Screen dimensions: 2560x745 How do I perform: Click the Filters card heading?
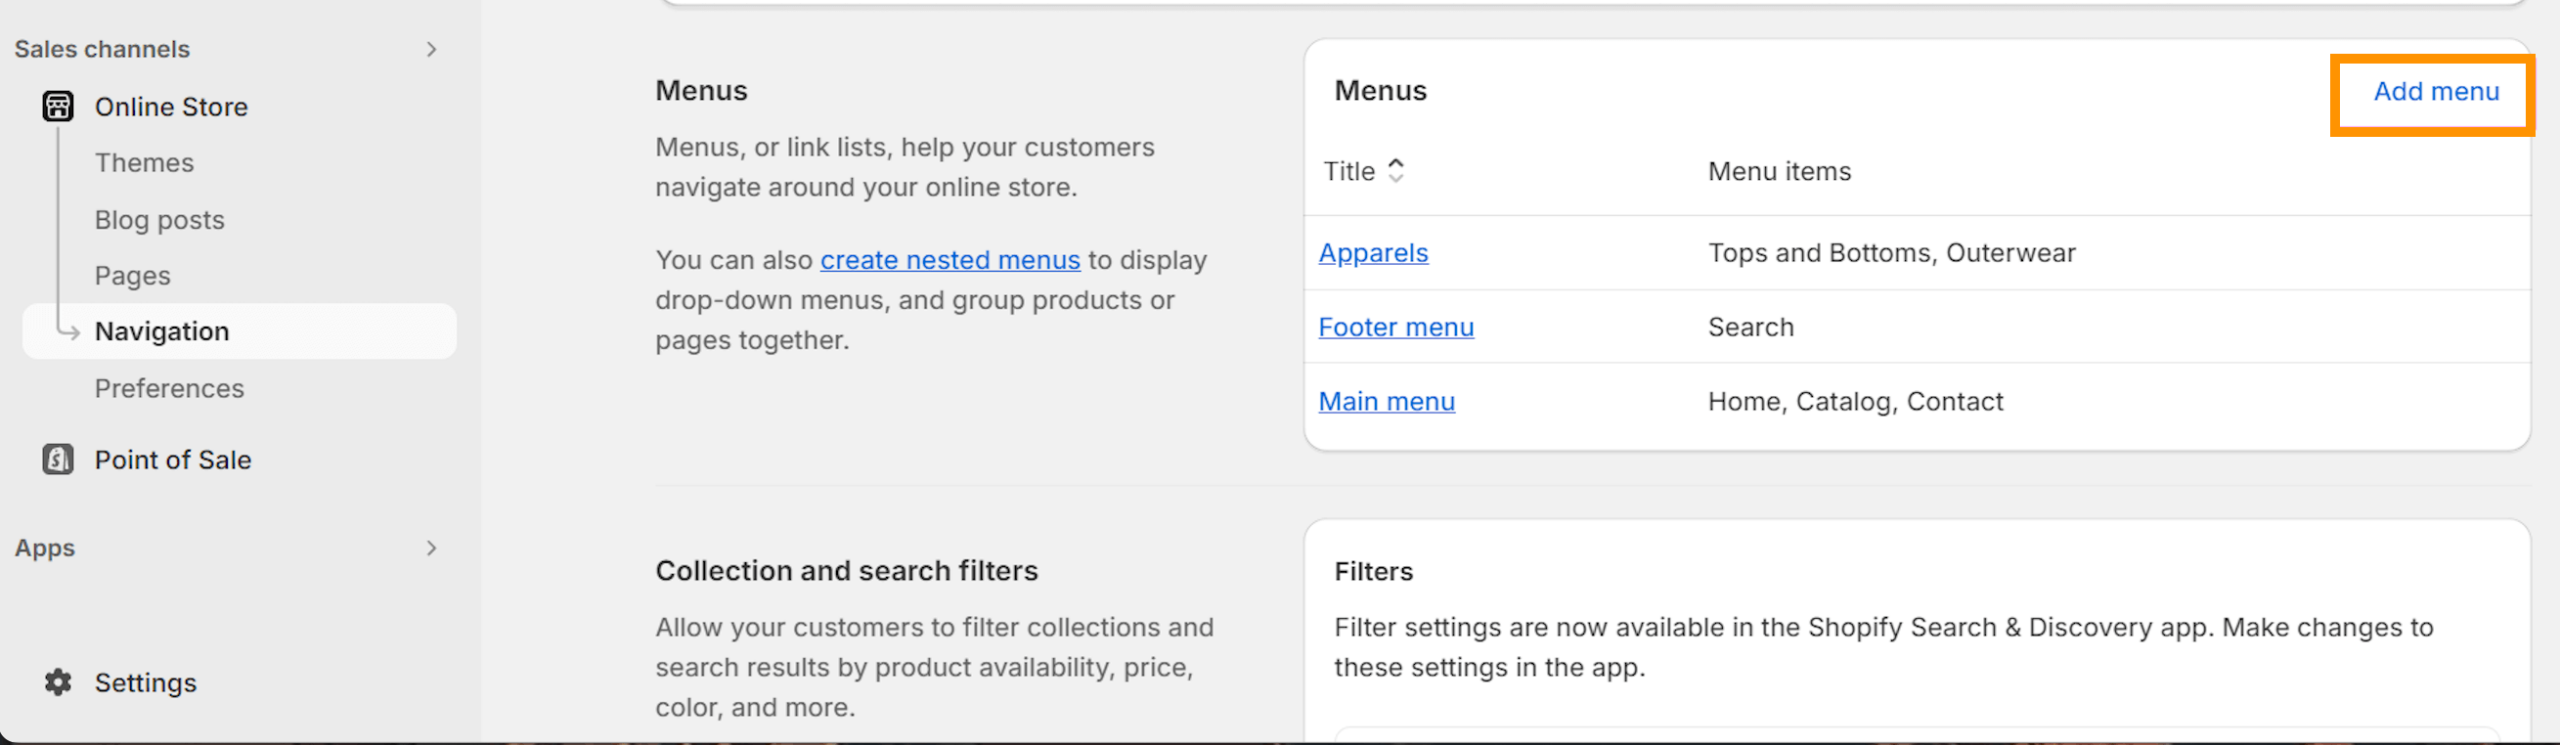coord(1373,571)
